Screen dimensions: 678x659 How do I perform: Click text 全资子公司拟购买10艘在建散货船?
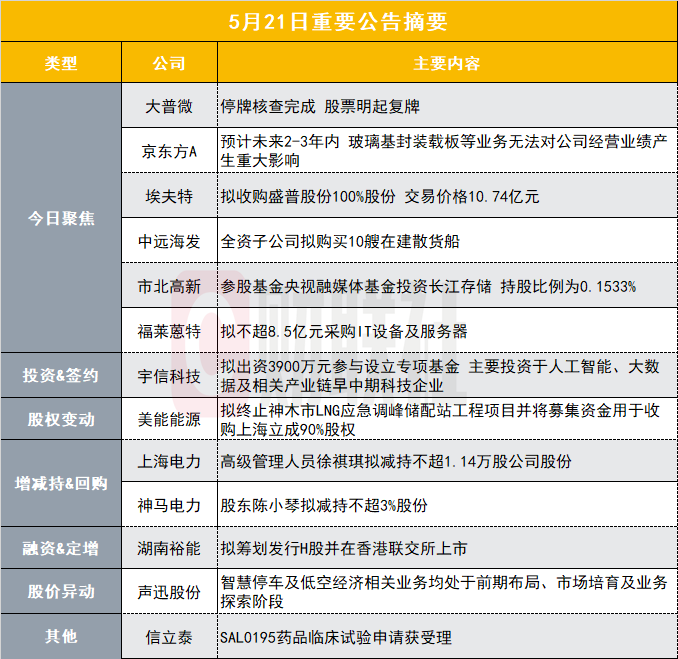click(340, 241)
